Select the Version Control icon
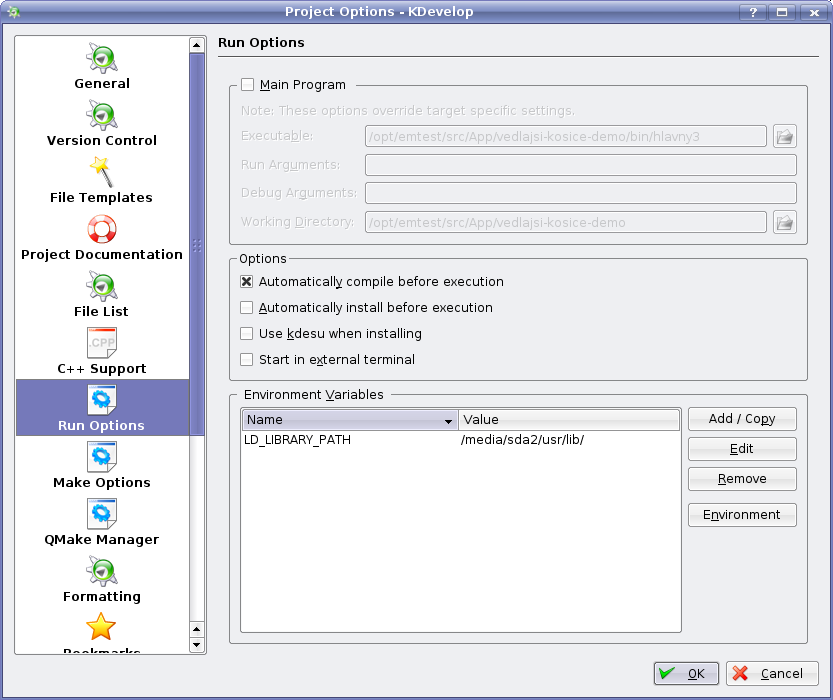 click(x=102, y=116)
